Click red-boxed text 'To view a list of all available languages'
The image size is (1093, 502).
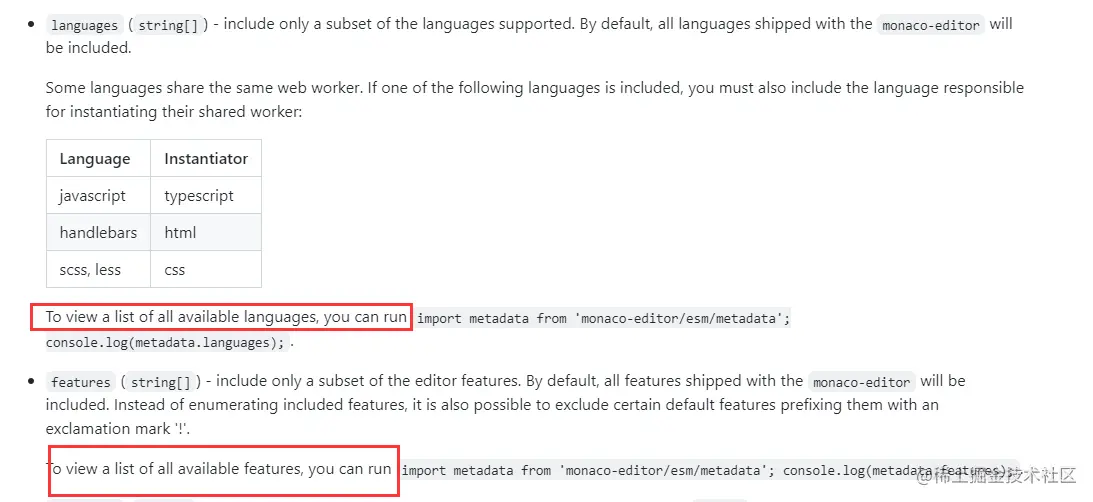pyautogui.click(x=226, y=317)
